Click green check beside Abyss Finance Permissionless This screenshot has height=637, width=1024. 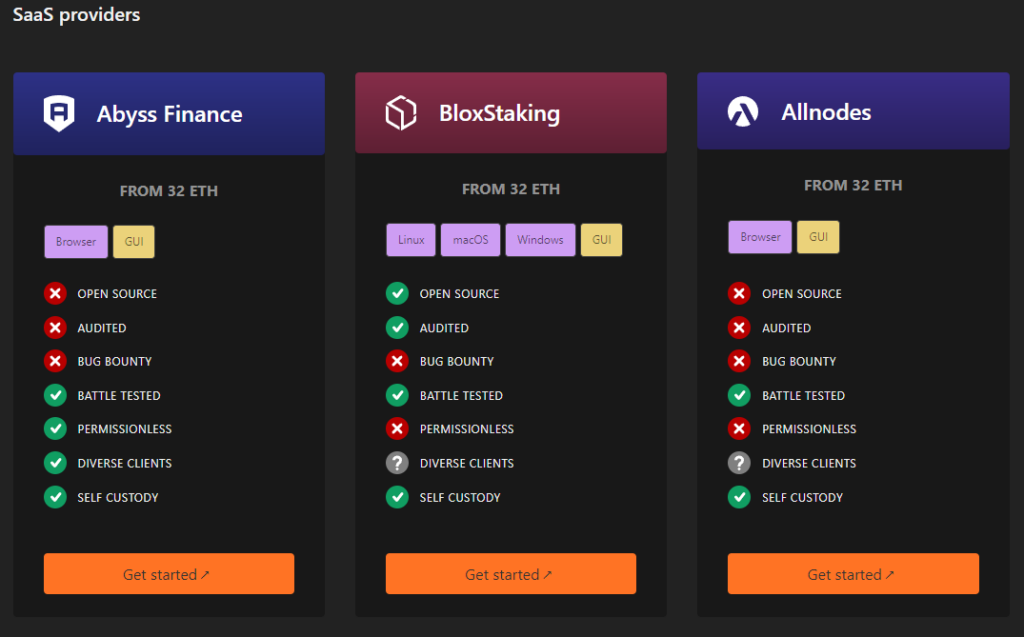pyautogui.click(x=56, y=429)
